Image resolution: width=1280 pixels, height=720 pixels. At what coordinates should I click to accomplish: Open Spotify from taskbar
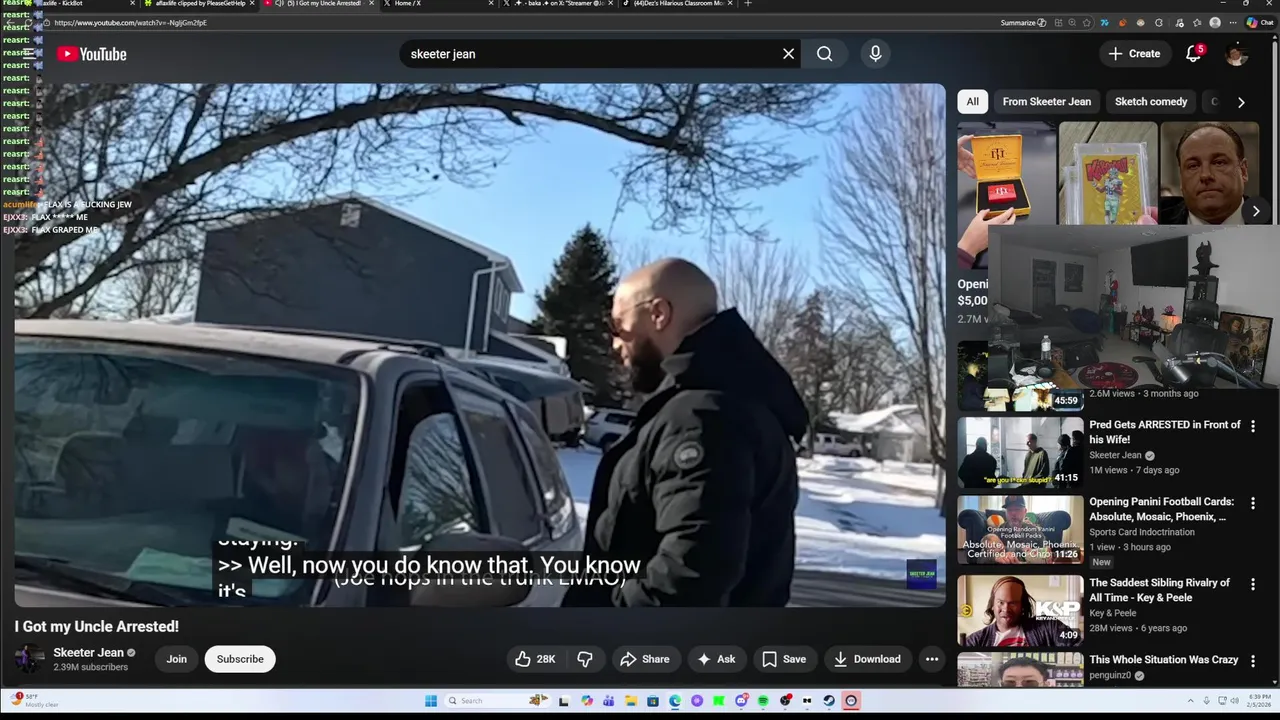[763, 701]
